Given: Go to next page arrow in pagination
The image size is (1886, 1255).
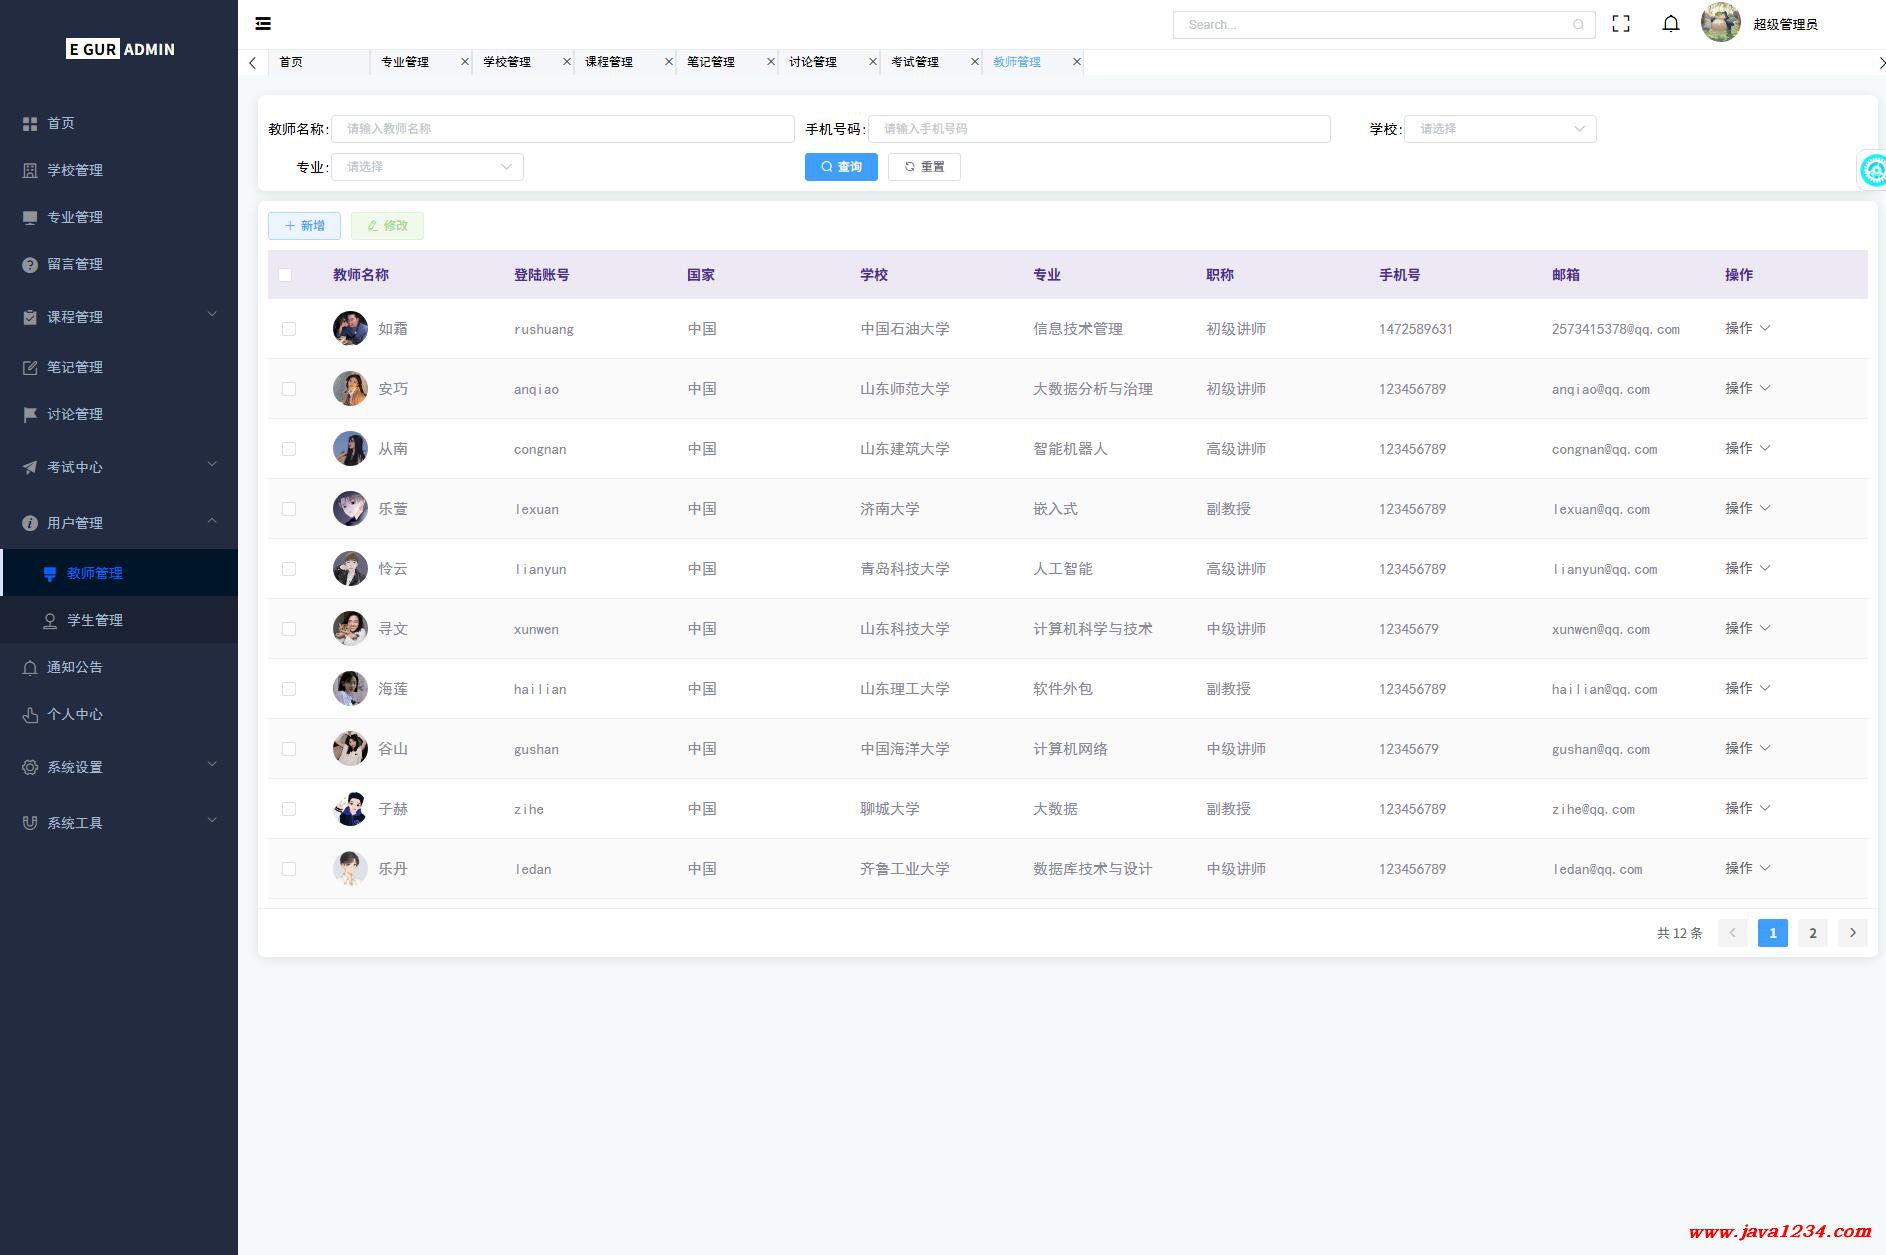Looking at the screenshot, I should click(x=1852, y=933).
